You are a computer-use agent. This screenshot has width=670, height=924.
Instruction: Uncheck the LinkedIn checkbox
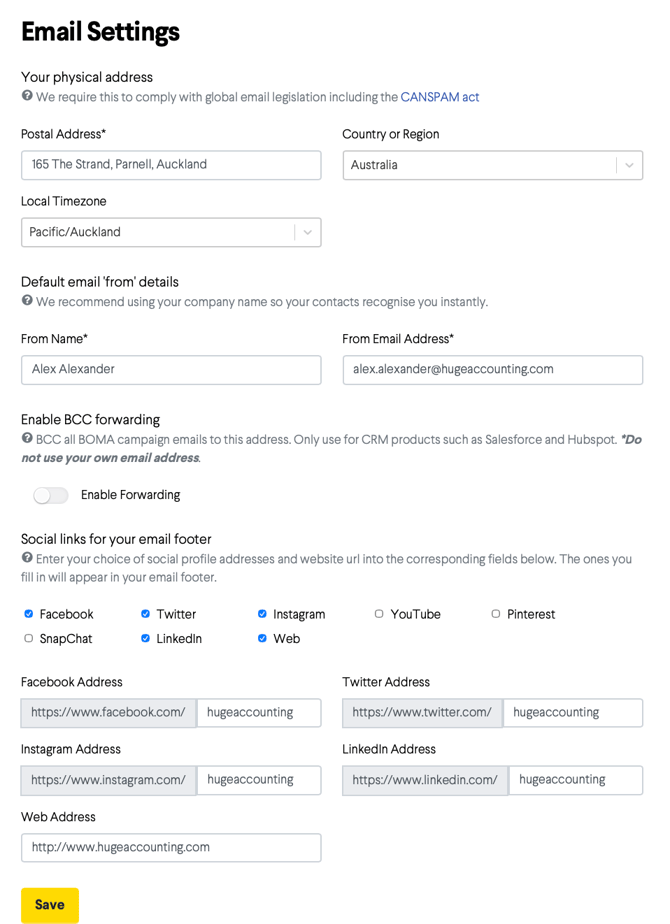tap(146, 638)
